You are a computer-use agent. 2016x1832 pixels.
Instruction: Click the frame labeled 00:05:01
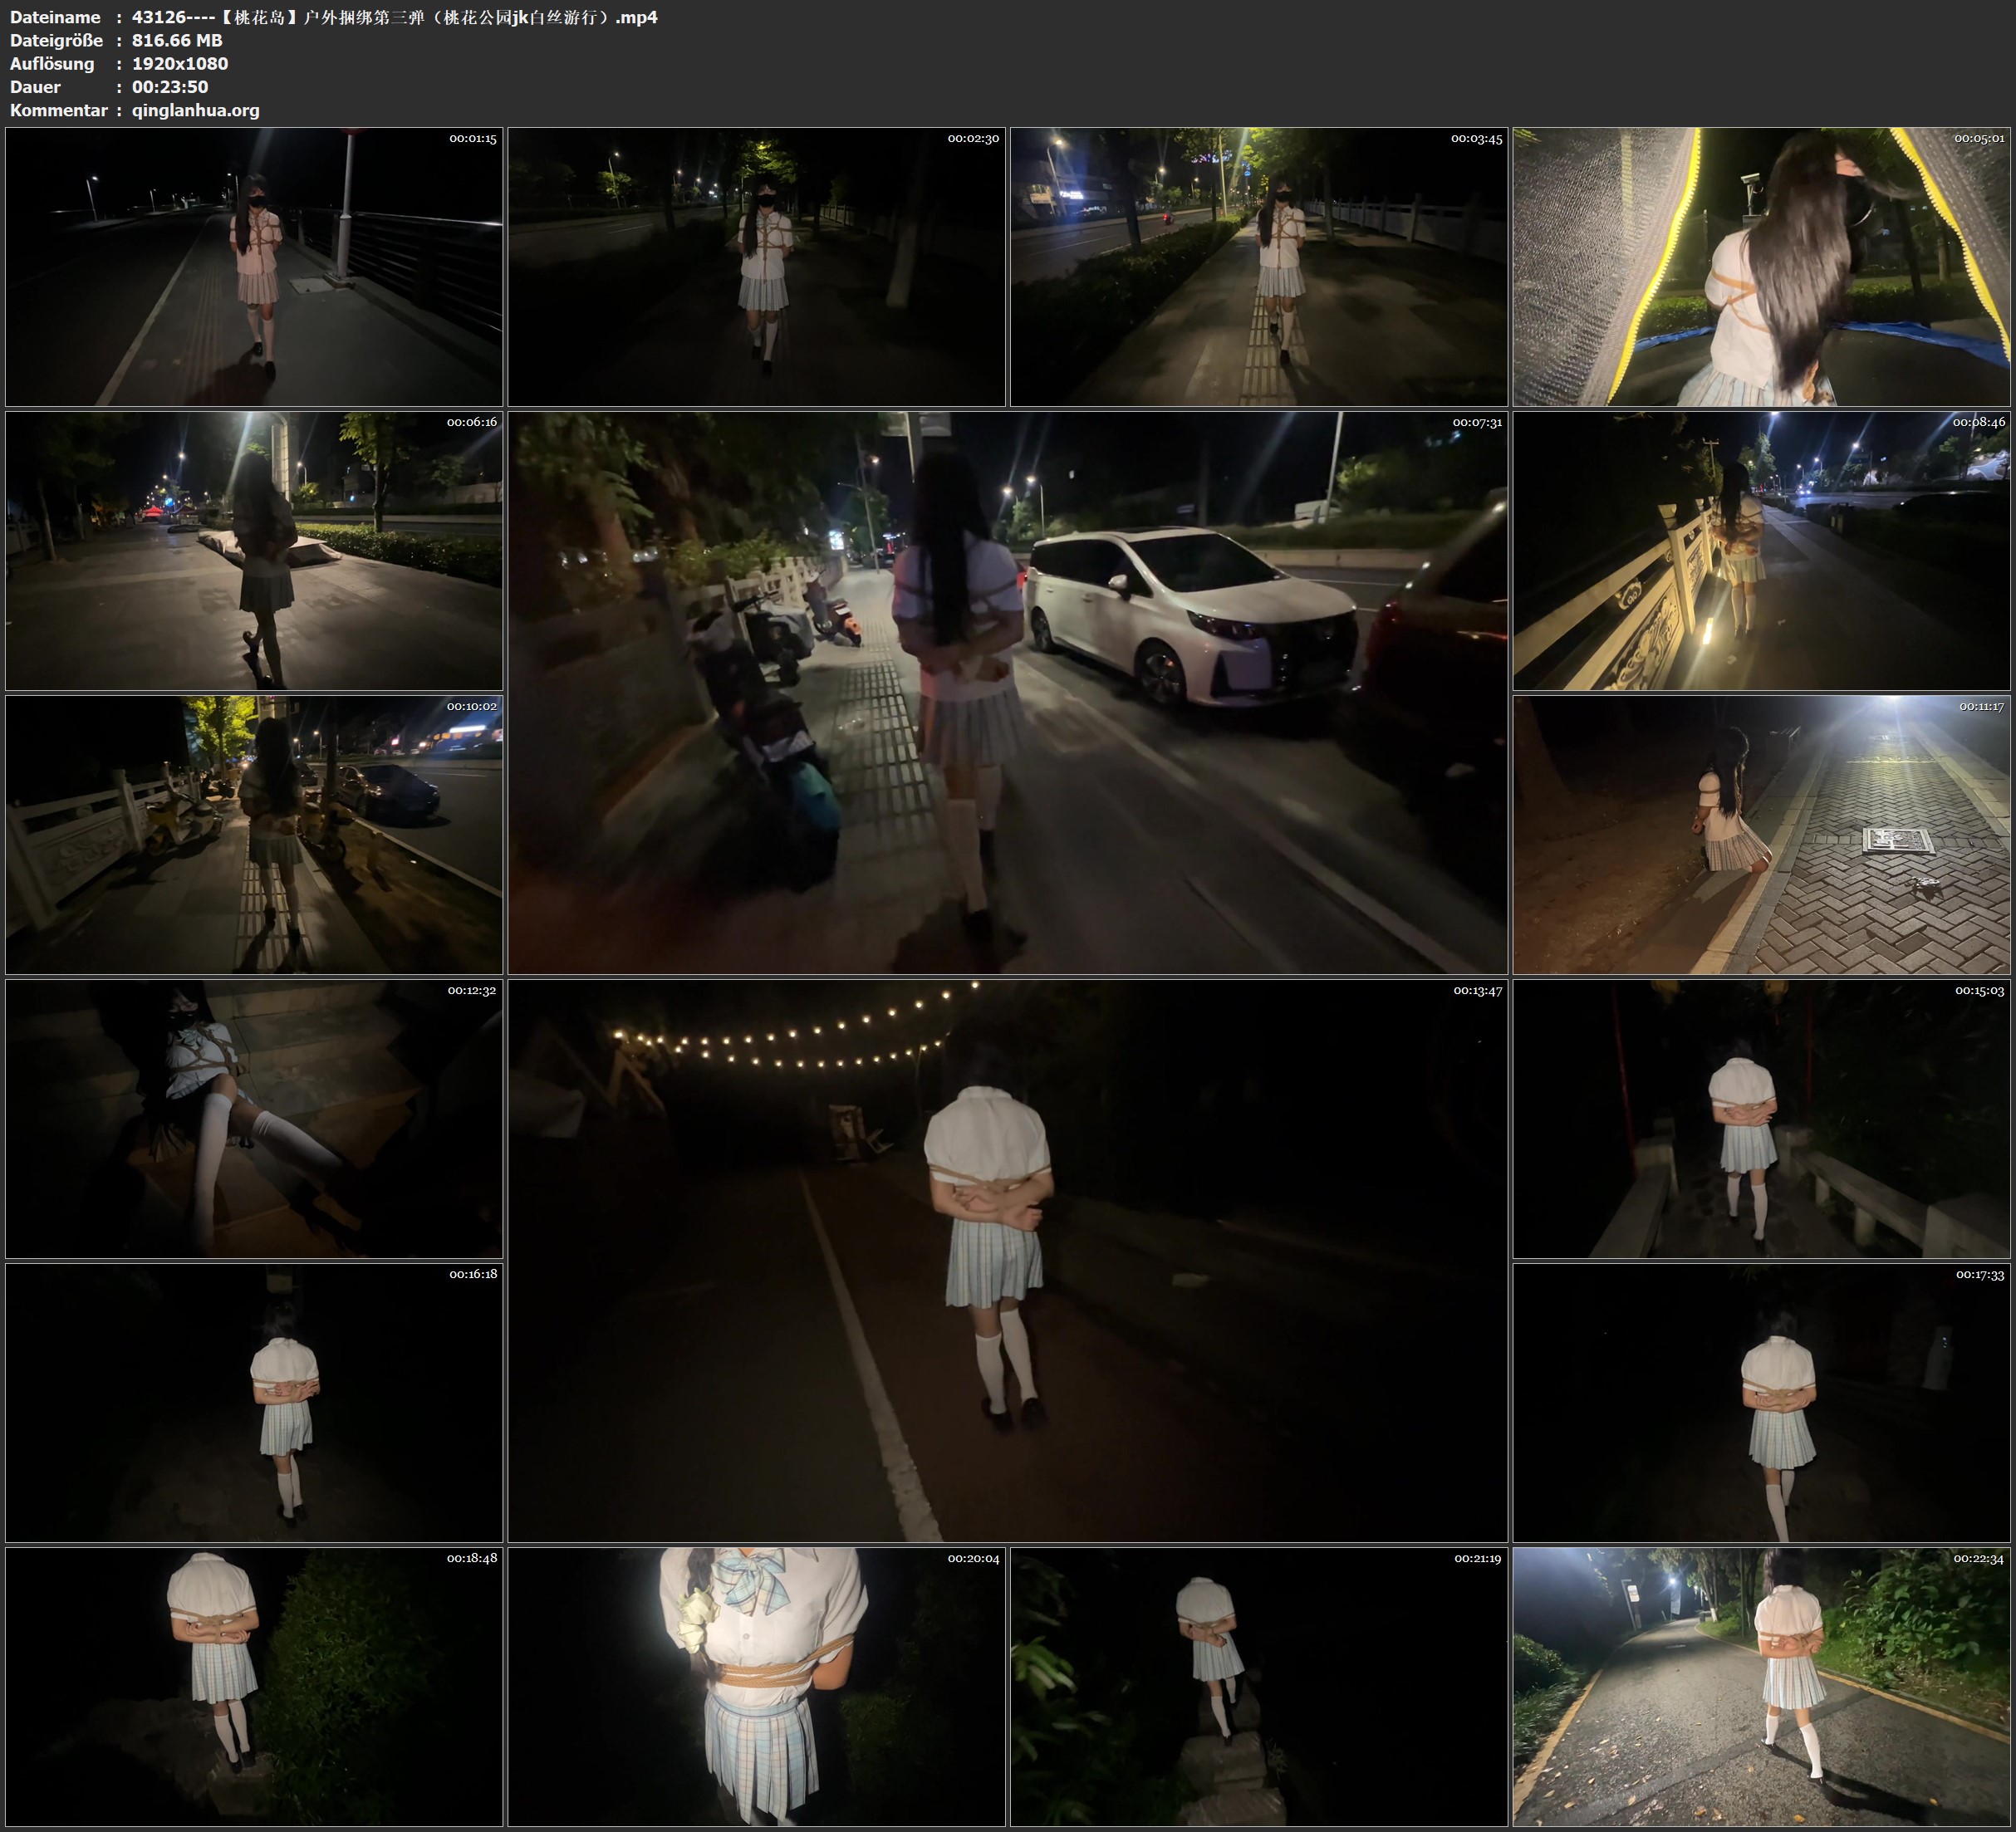(x=1761, y=266)
